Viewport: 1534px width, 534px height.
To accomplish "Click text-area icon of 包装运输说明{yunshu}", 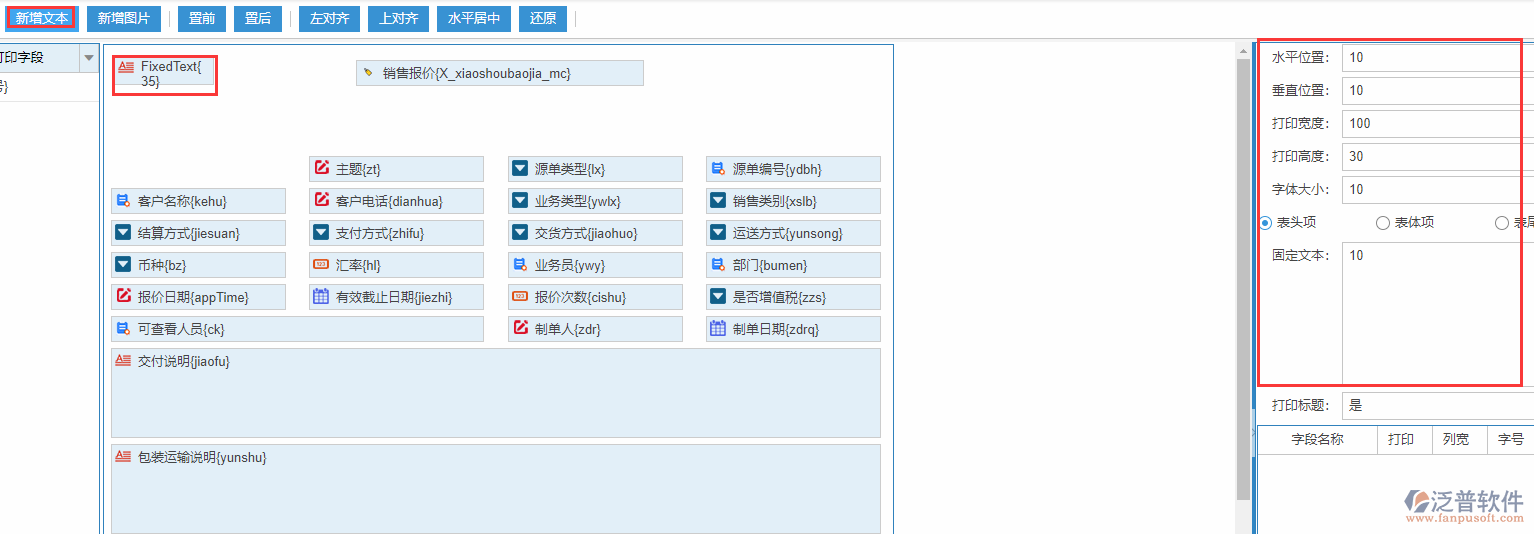I will (123, 456).
